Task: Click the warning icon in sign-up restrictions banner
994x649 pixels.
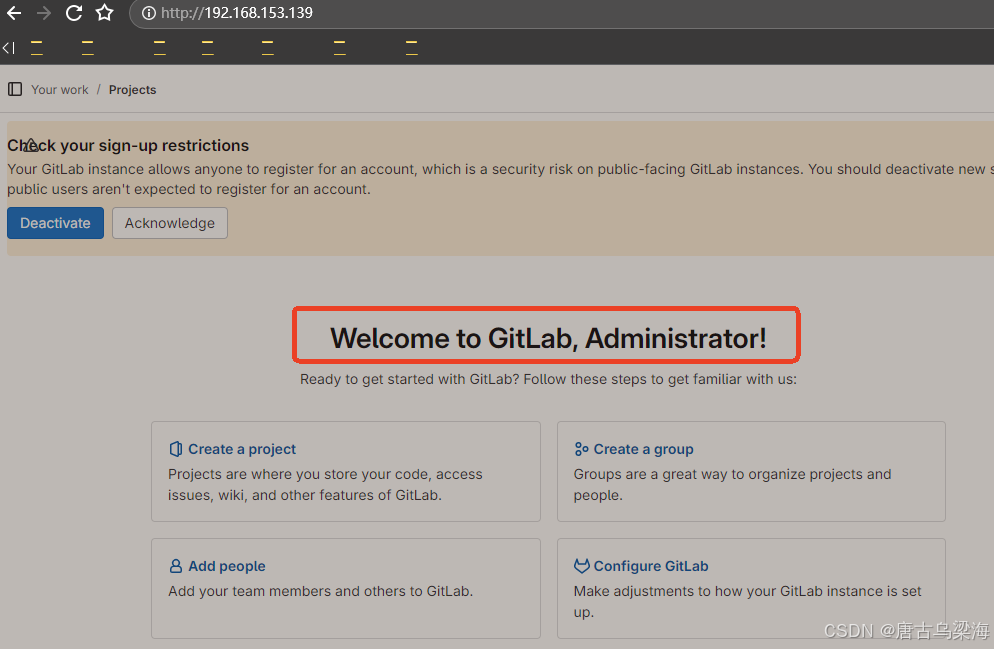Action: pos(30,145)
